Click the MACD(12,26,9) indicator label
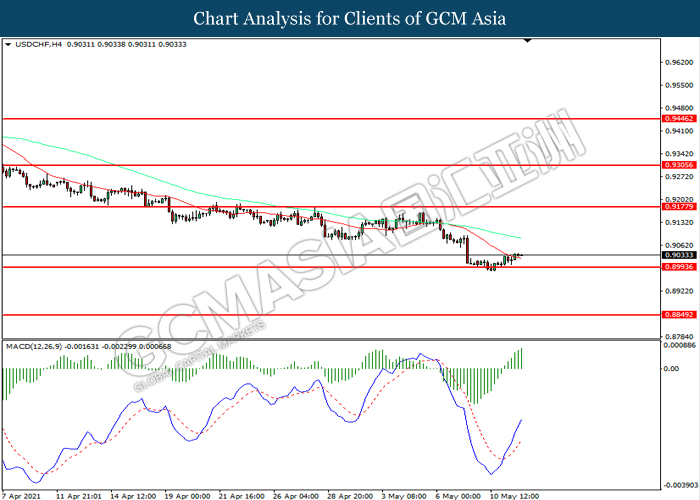Viewport: 700px width, 500px height. (34, 346)
